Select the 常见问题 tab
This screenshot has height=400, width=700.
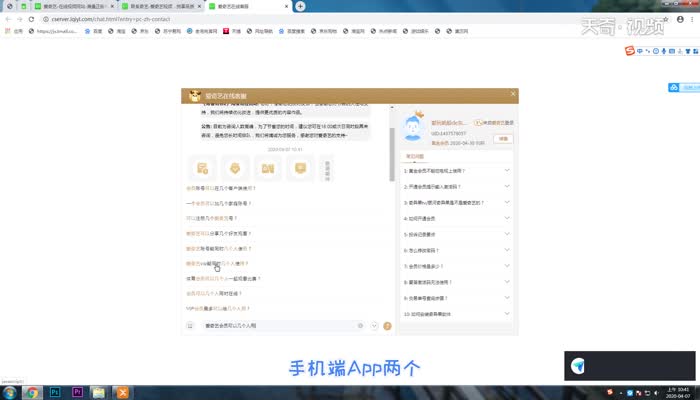click(x=415, y=156)
